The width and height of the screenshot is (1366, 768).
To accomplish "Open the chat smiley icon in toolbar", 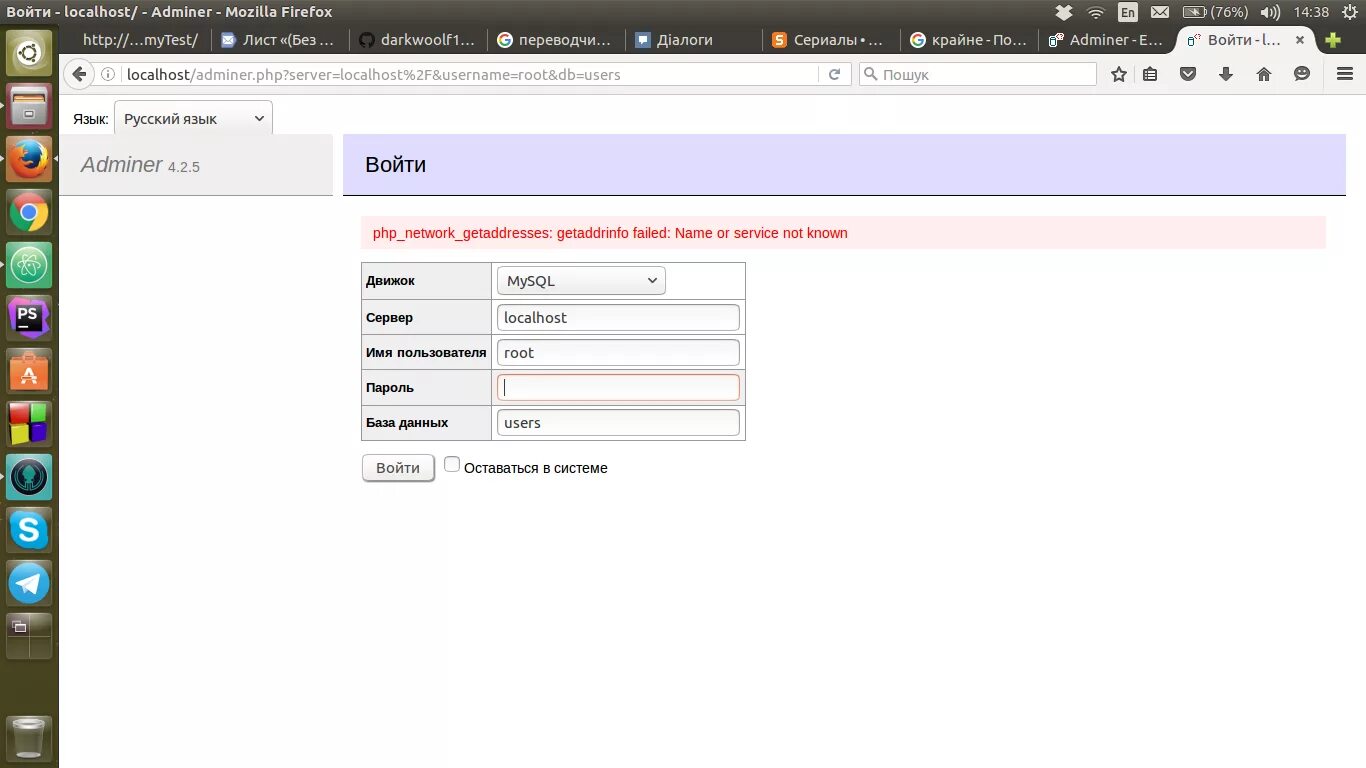I will pos(1302,74).
